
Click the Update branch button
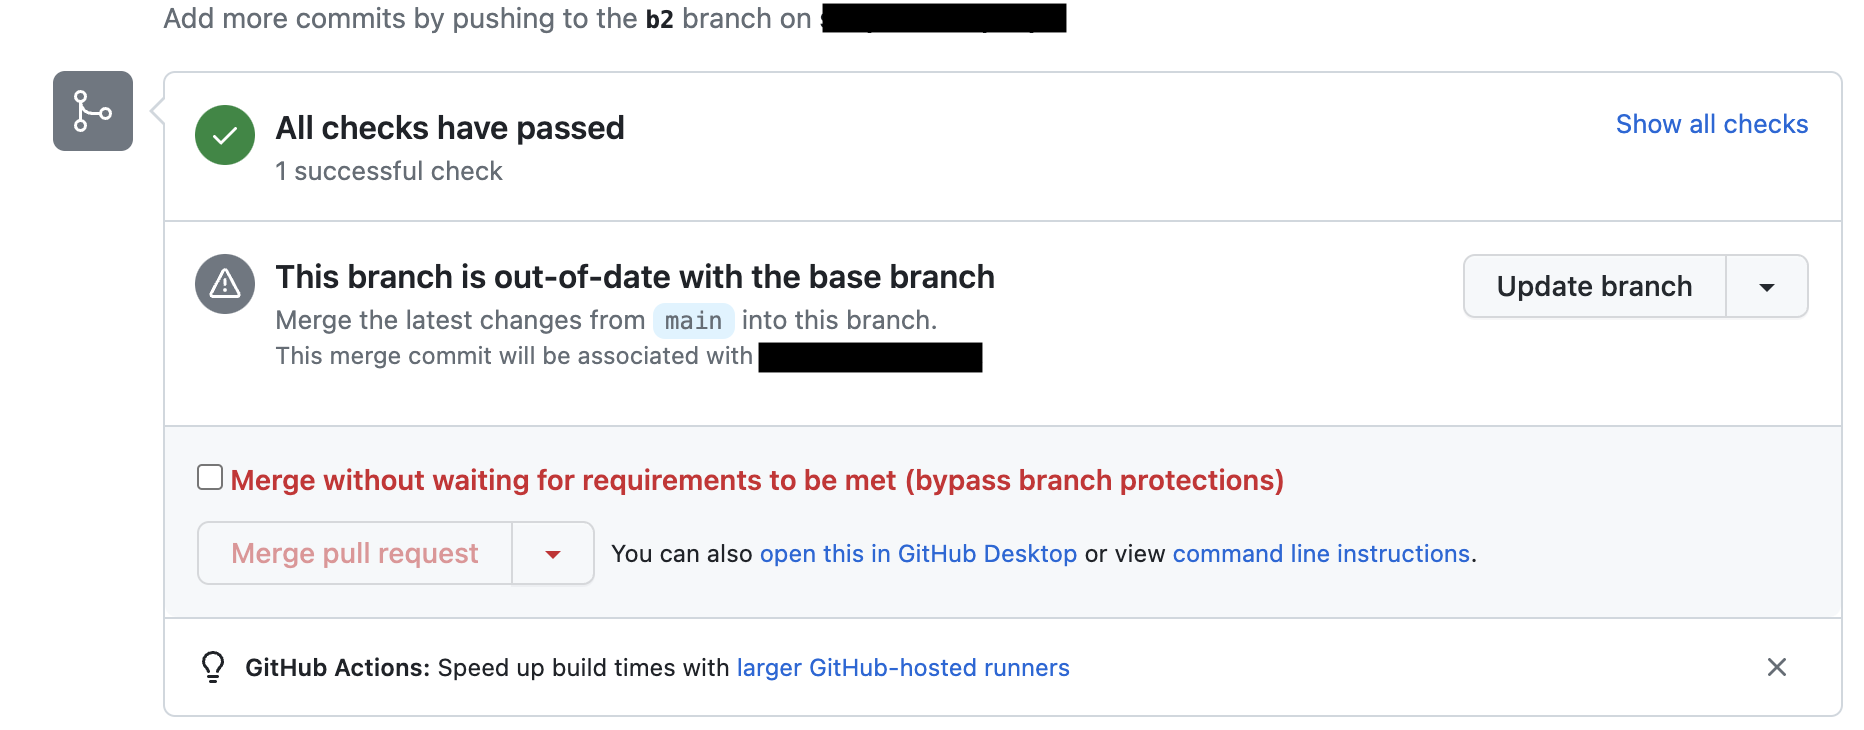1593,286
